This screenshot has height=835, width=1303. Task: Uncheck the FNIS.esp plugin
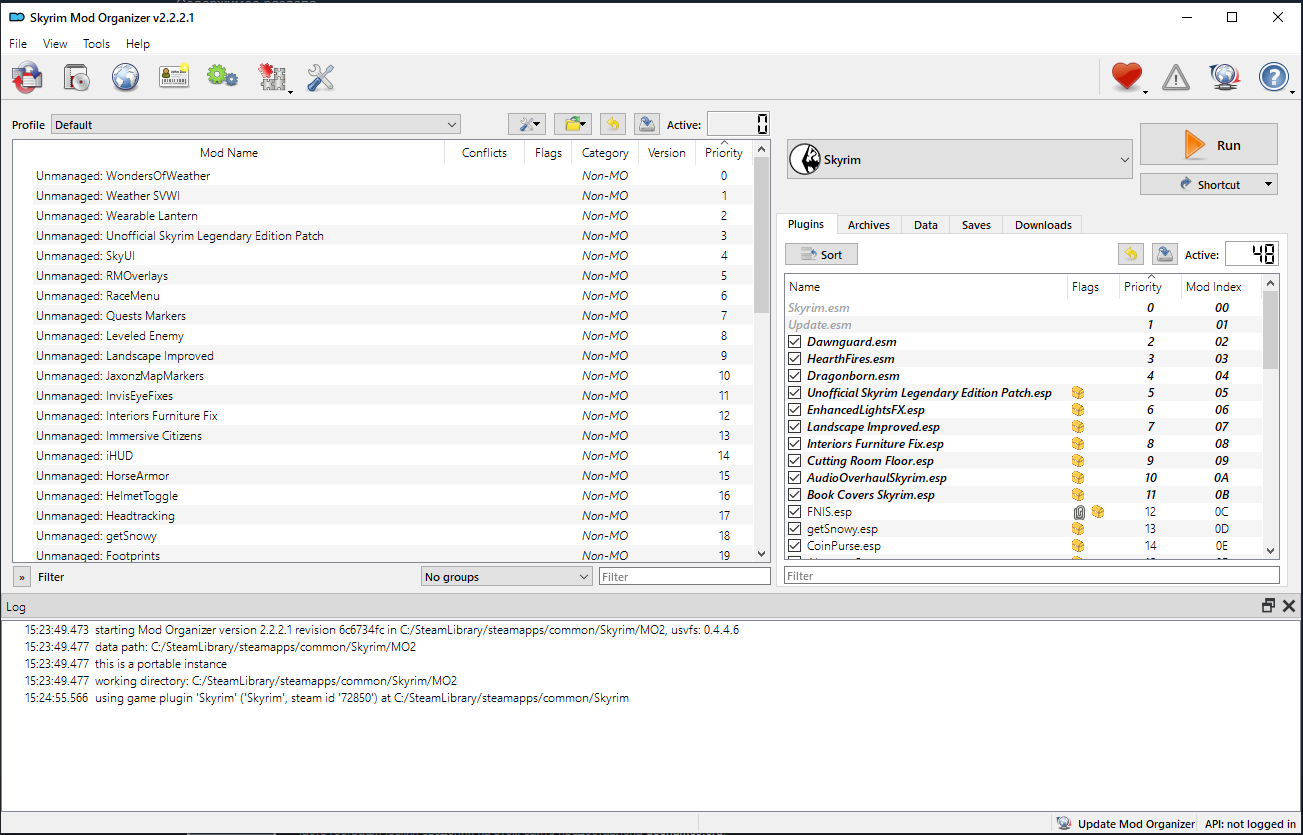pos(795,512)
